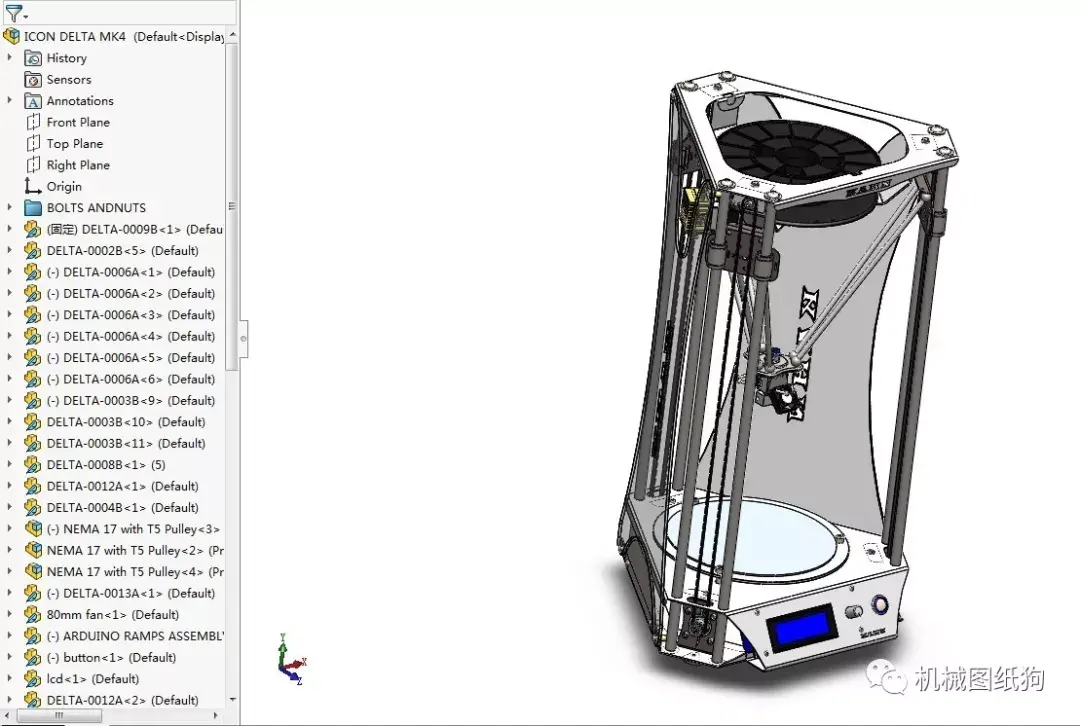Click the DELTA-0002B<5> part icon
This screenshot has width=1080, height=726.
pyautogui.click(x=32, y=251)
